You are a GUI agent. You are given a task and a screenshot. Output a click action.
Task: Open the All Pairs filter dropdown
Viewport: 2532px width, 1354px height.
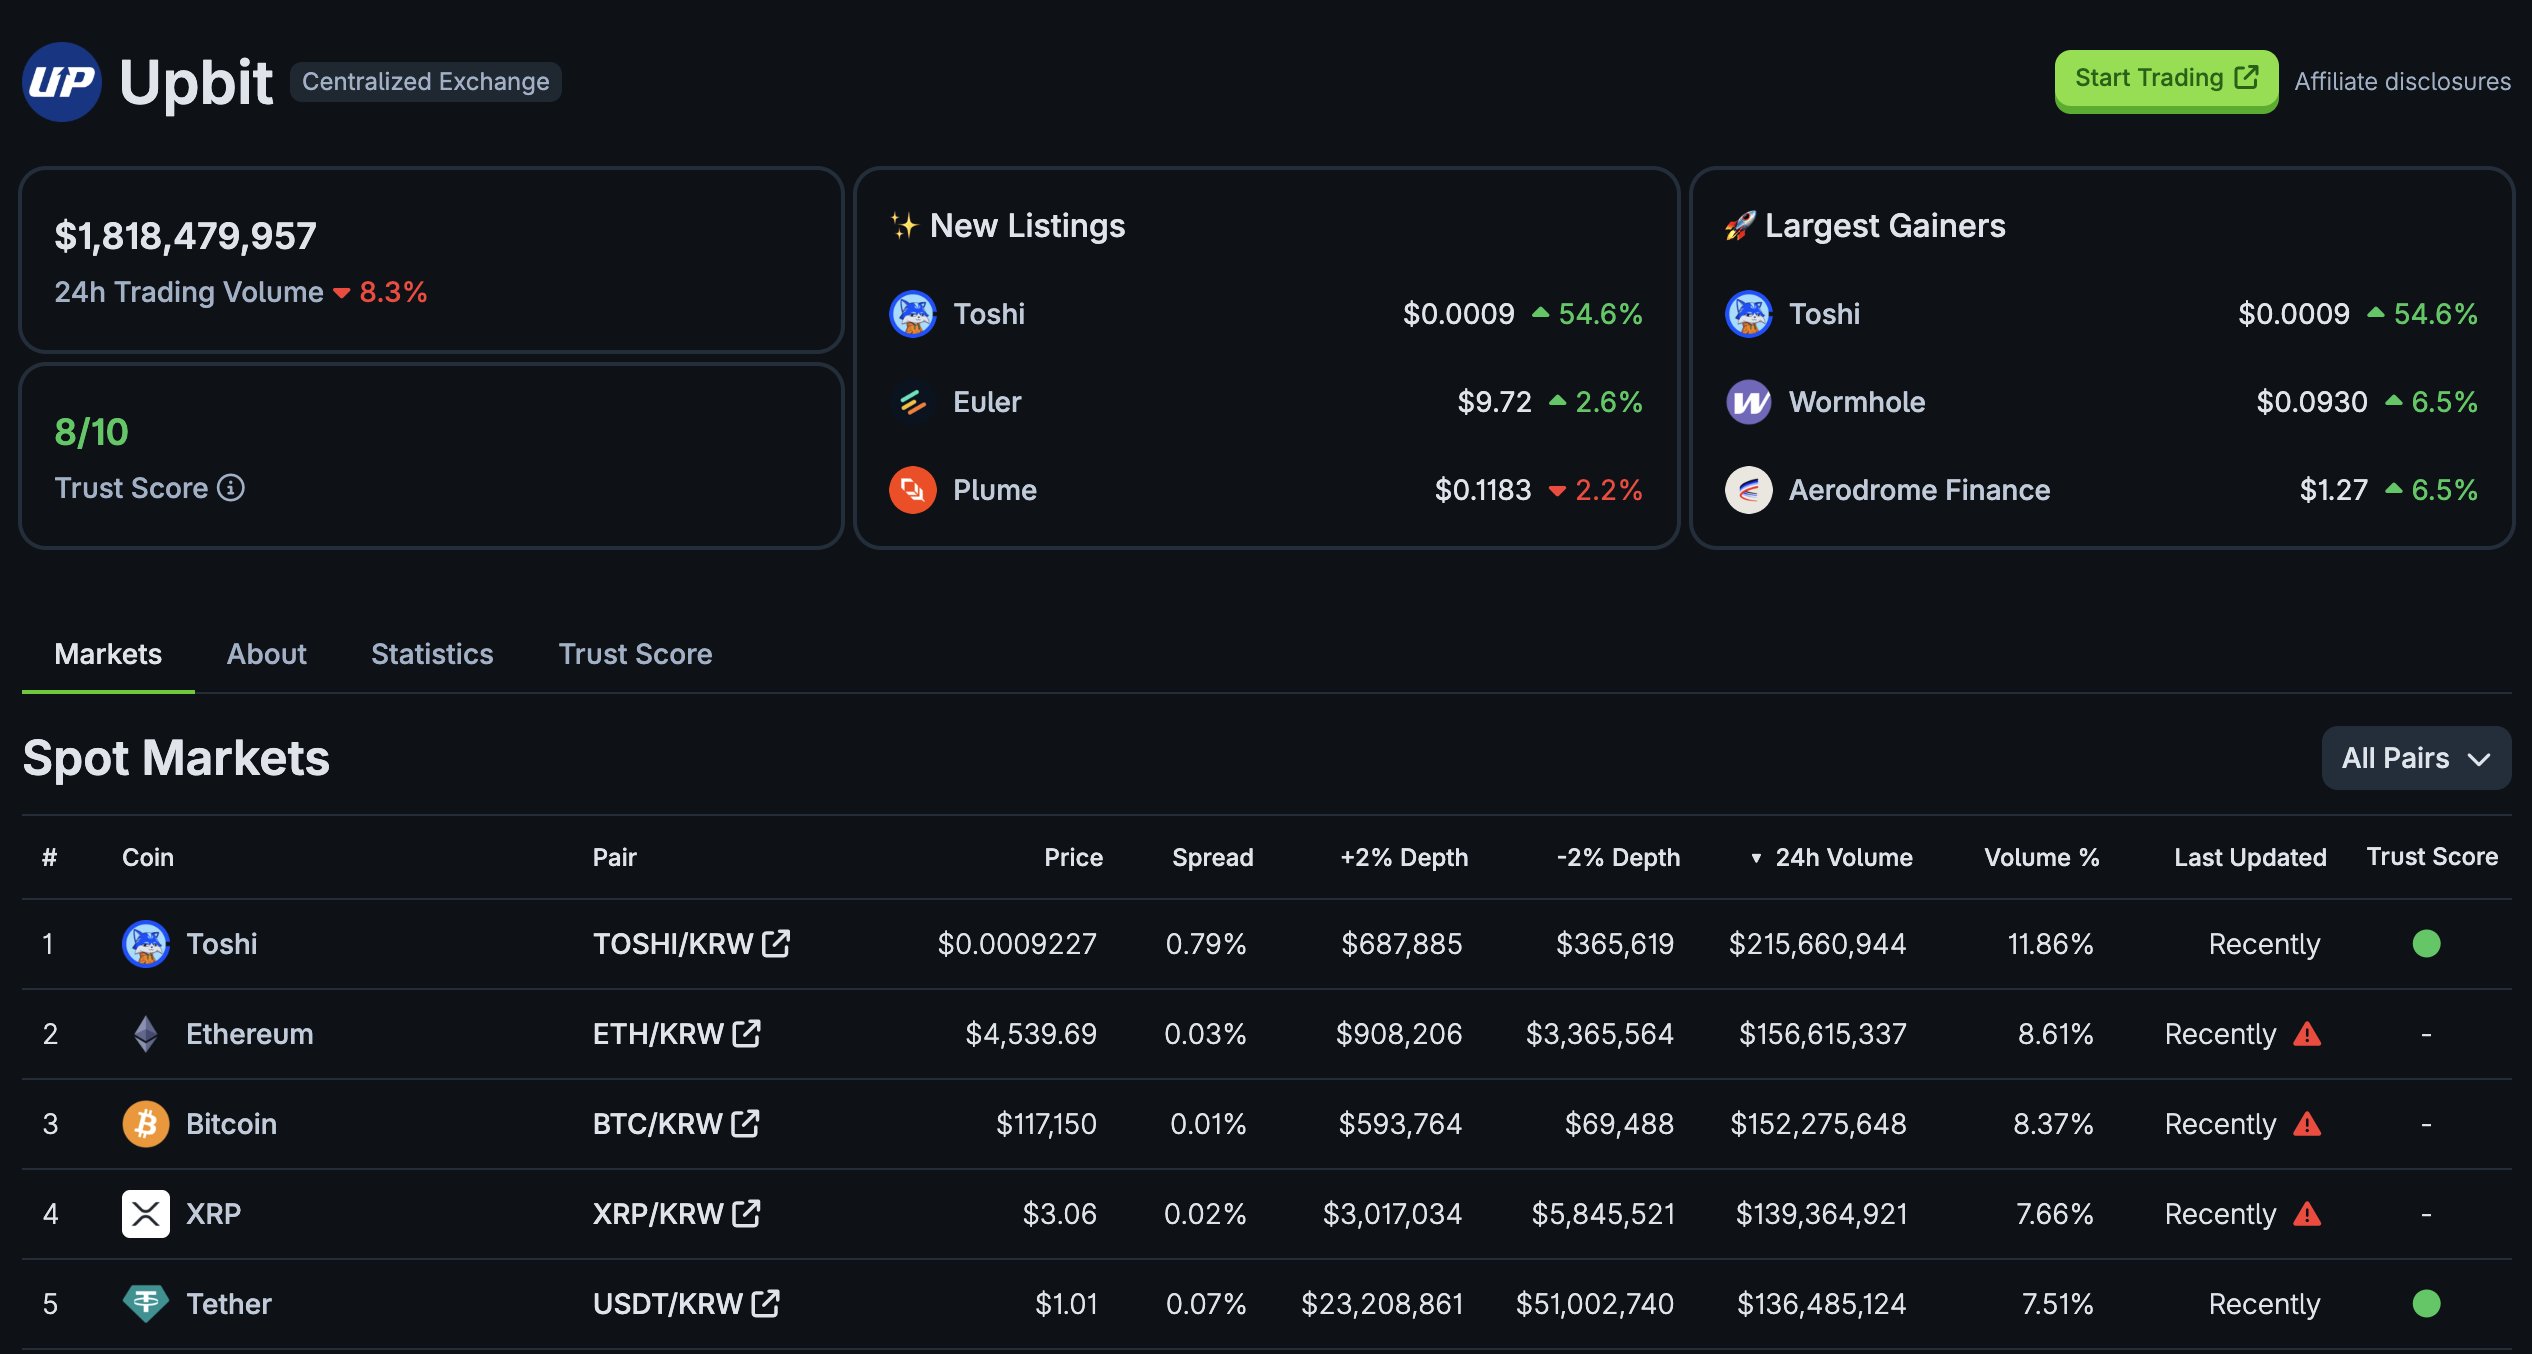click(2416, 758)
